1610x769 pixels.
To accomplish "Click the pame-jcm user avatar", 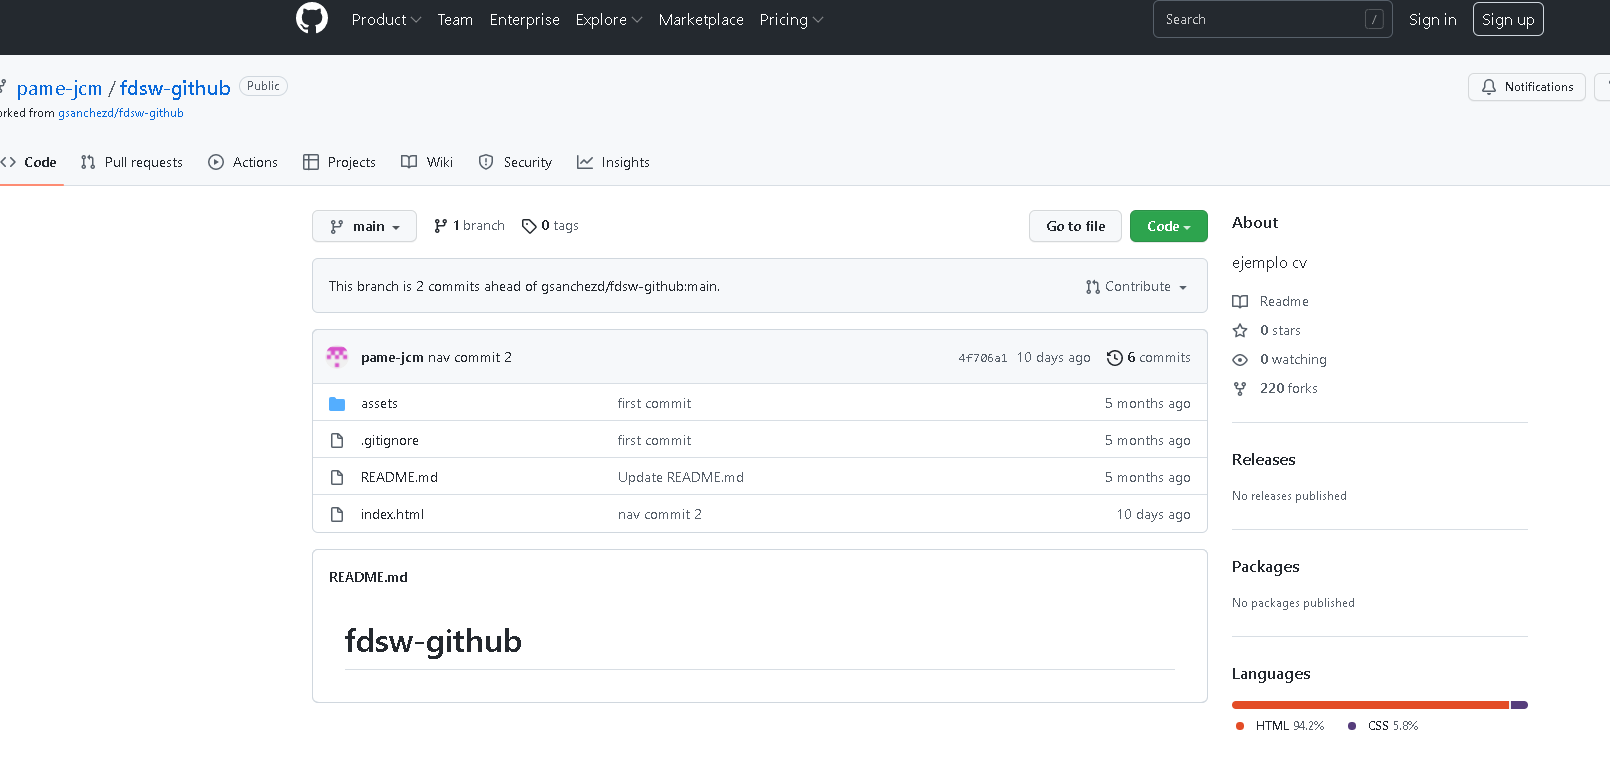I will pos(337,357).
